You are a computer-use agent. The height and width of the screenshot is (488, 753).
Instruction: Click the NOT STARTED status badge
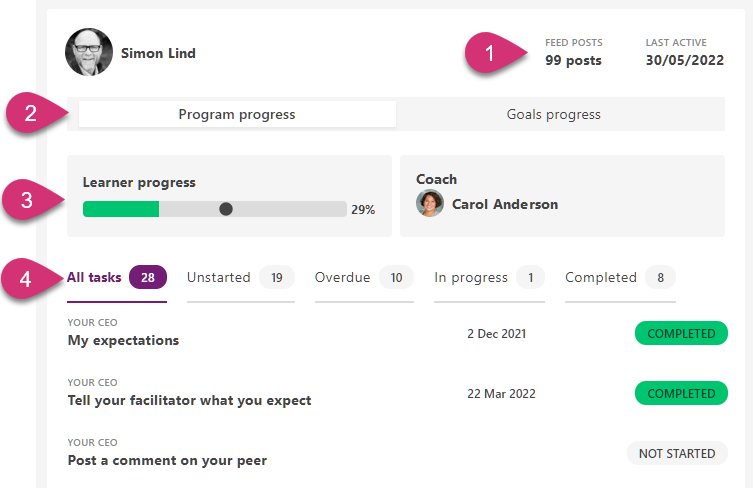pyautogui.click(x=676, y=453)
